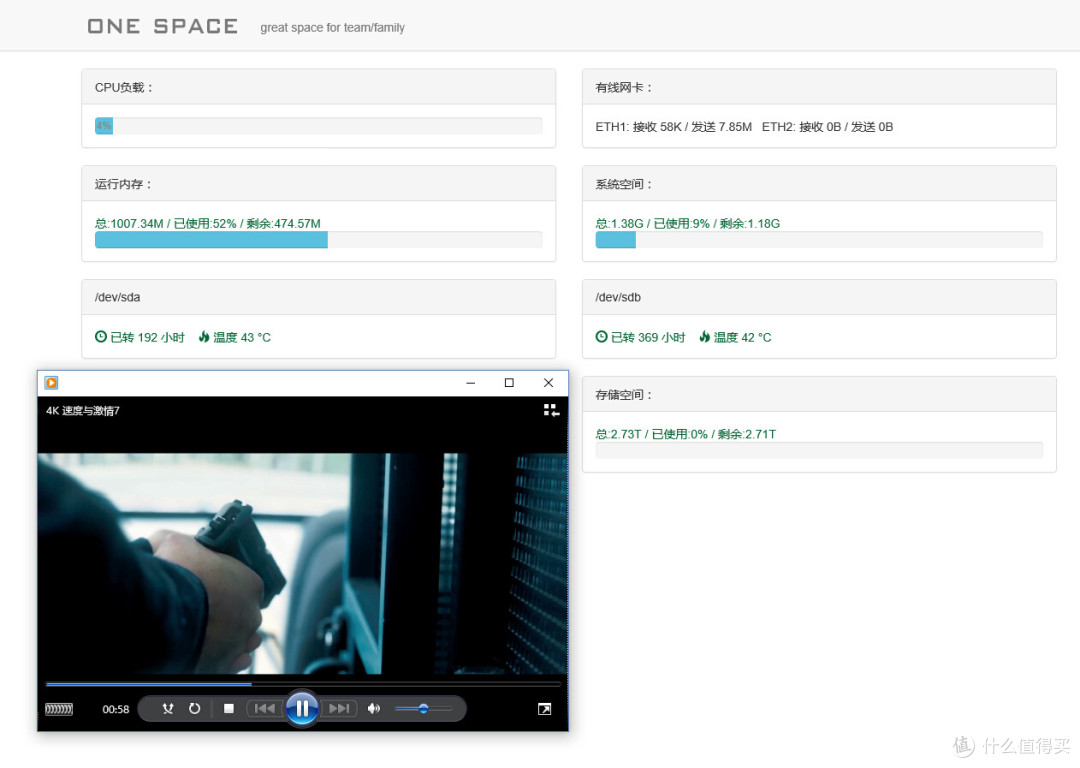
Task: Toggle shuffle mode in the media player
Action: (167, 708)
